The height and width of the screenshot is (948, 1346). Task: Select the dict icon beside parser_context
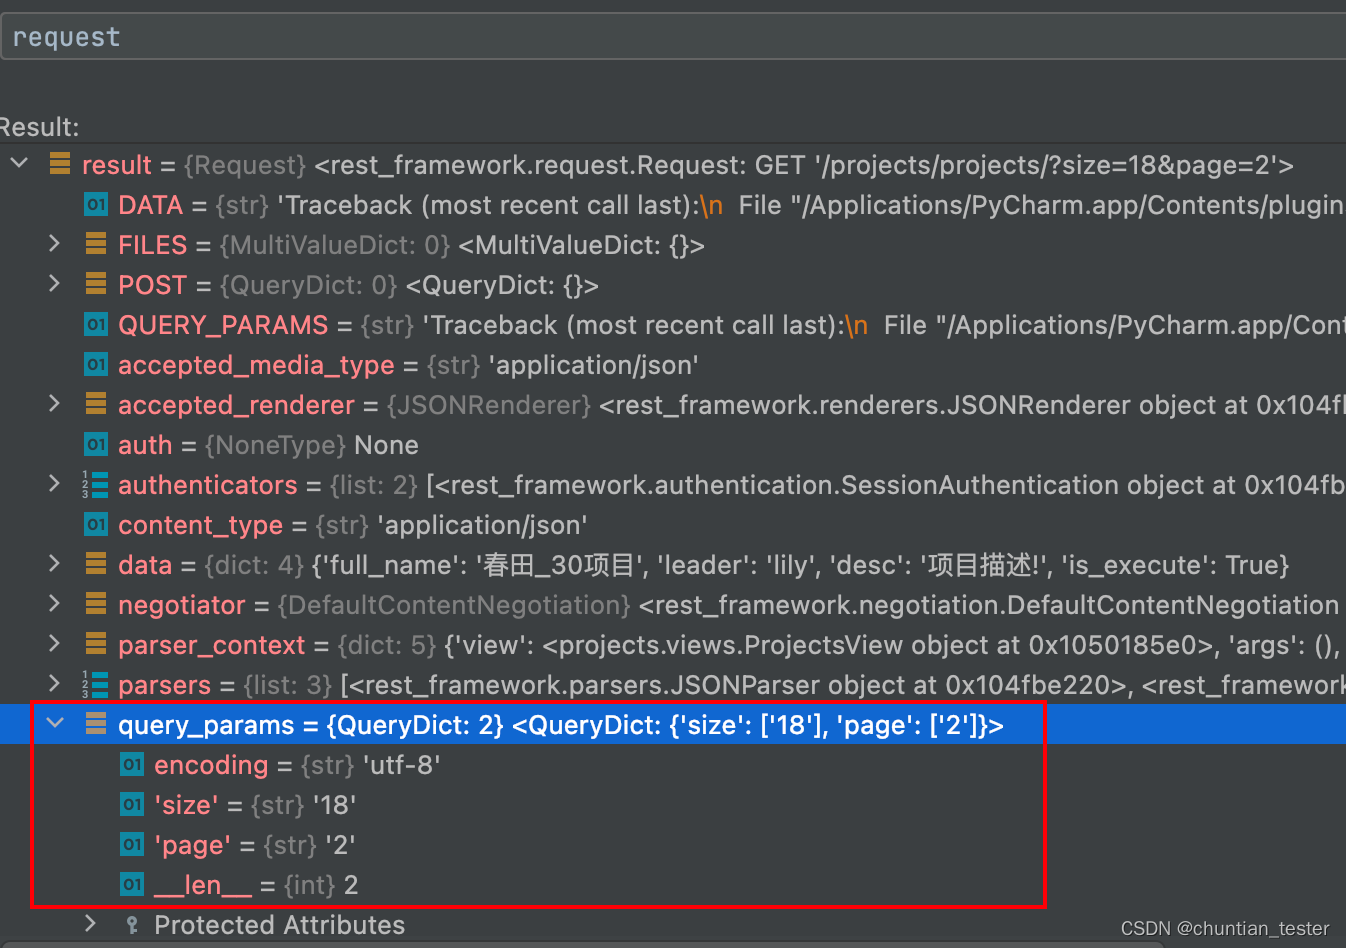point(94,644)
